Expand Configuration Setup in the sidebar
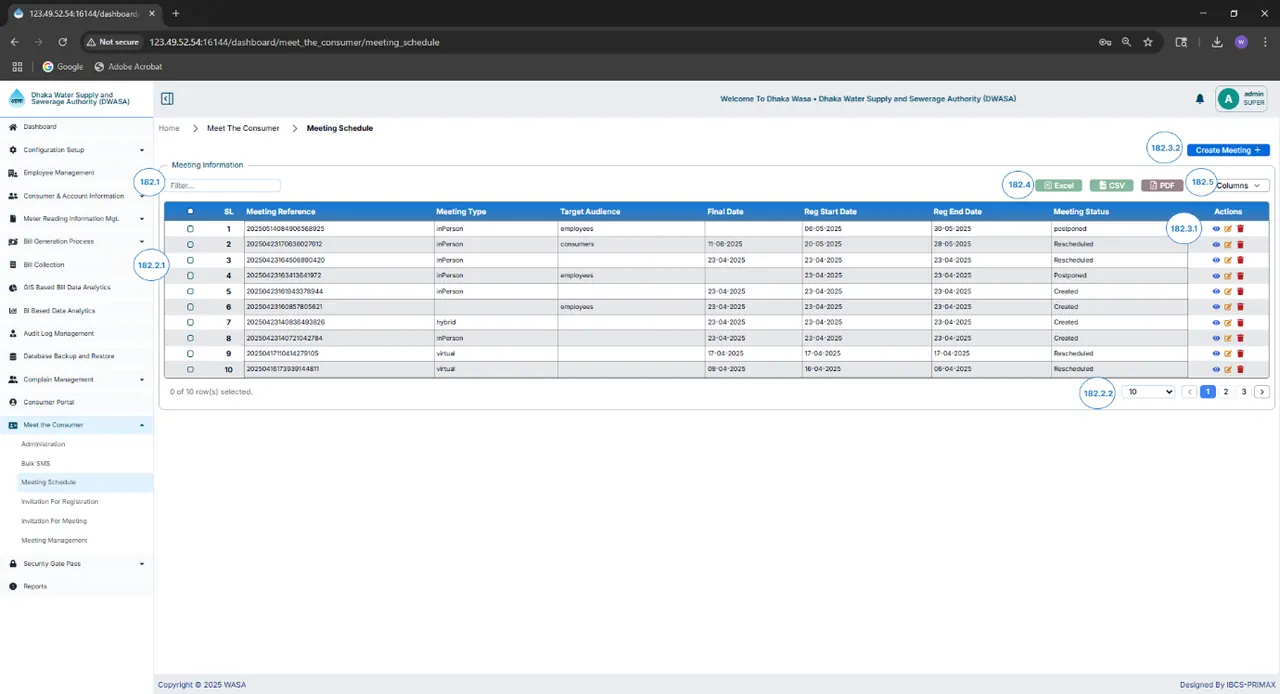The width and height of the screenshot is (1280, 694). (77, 150)
